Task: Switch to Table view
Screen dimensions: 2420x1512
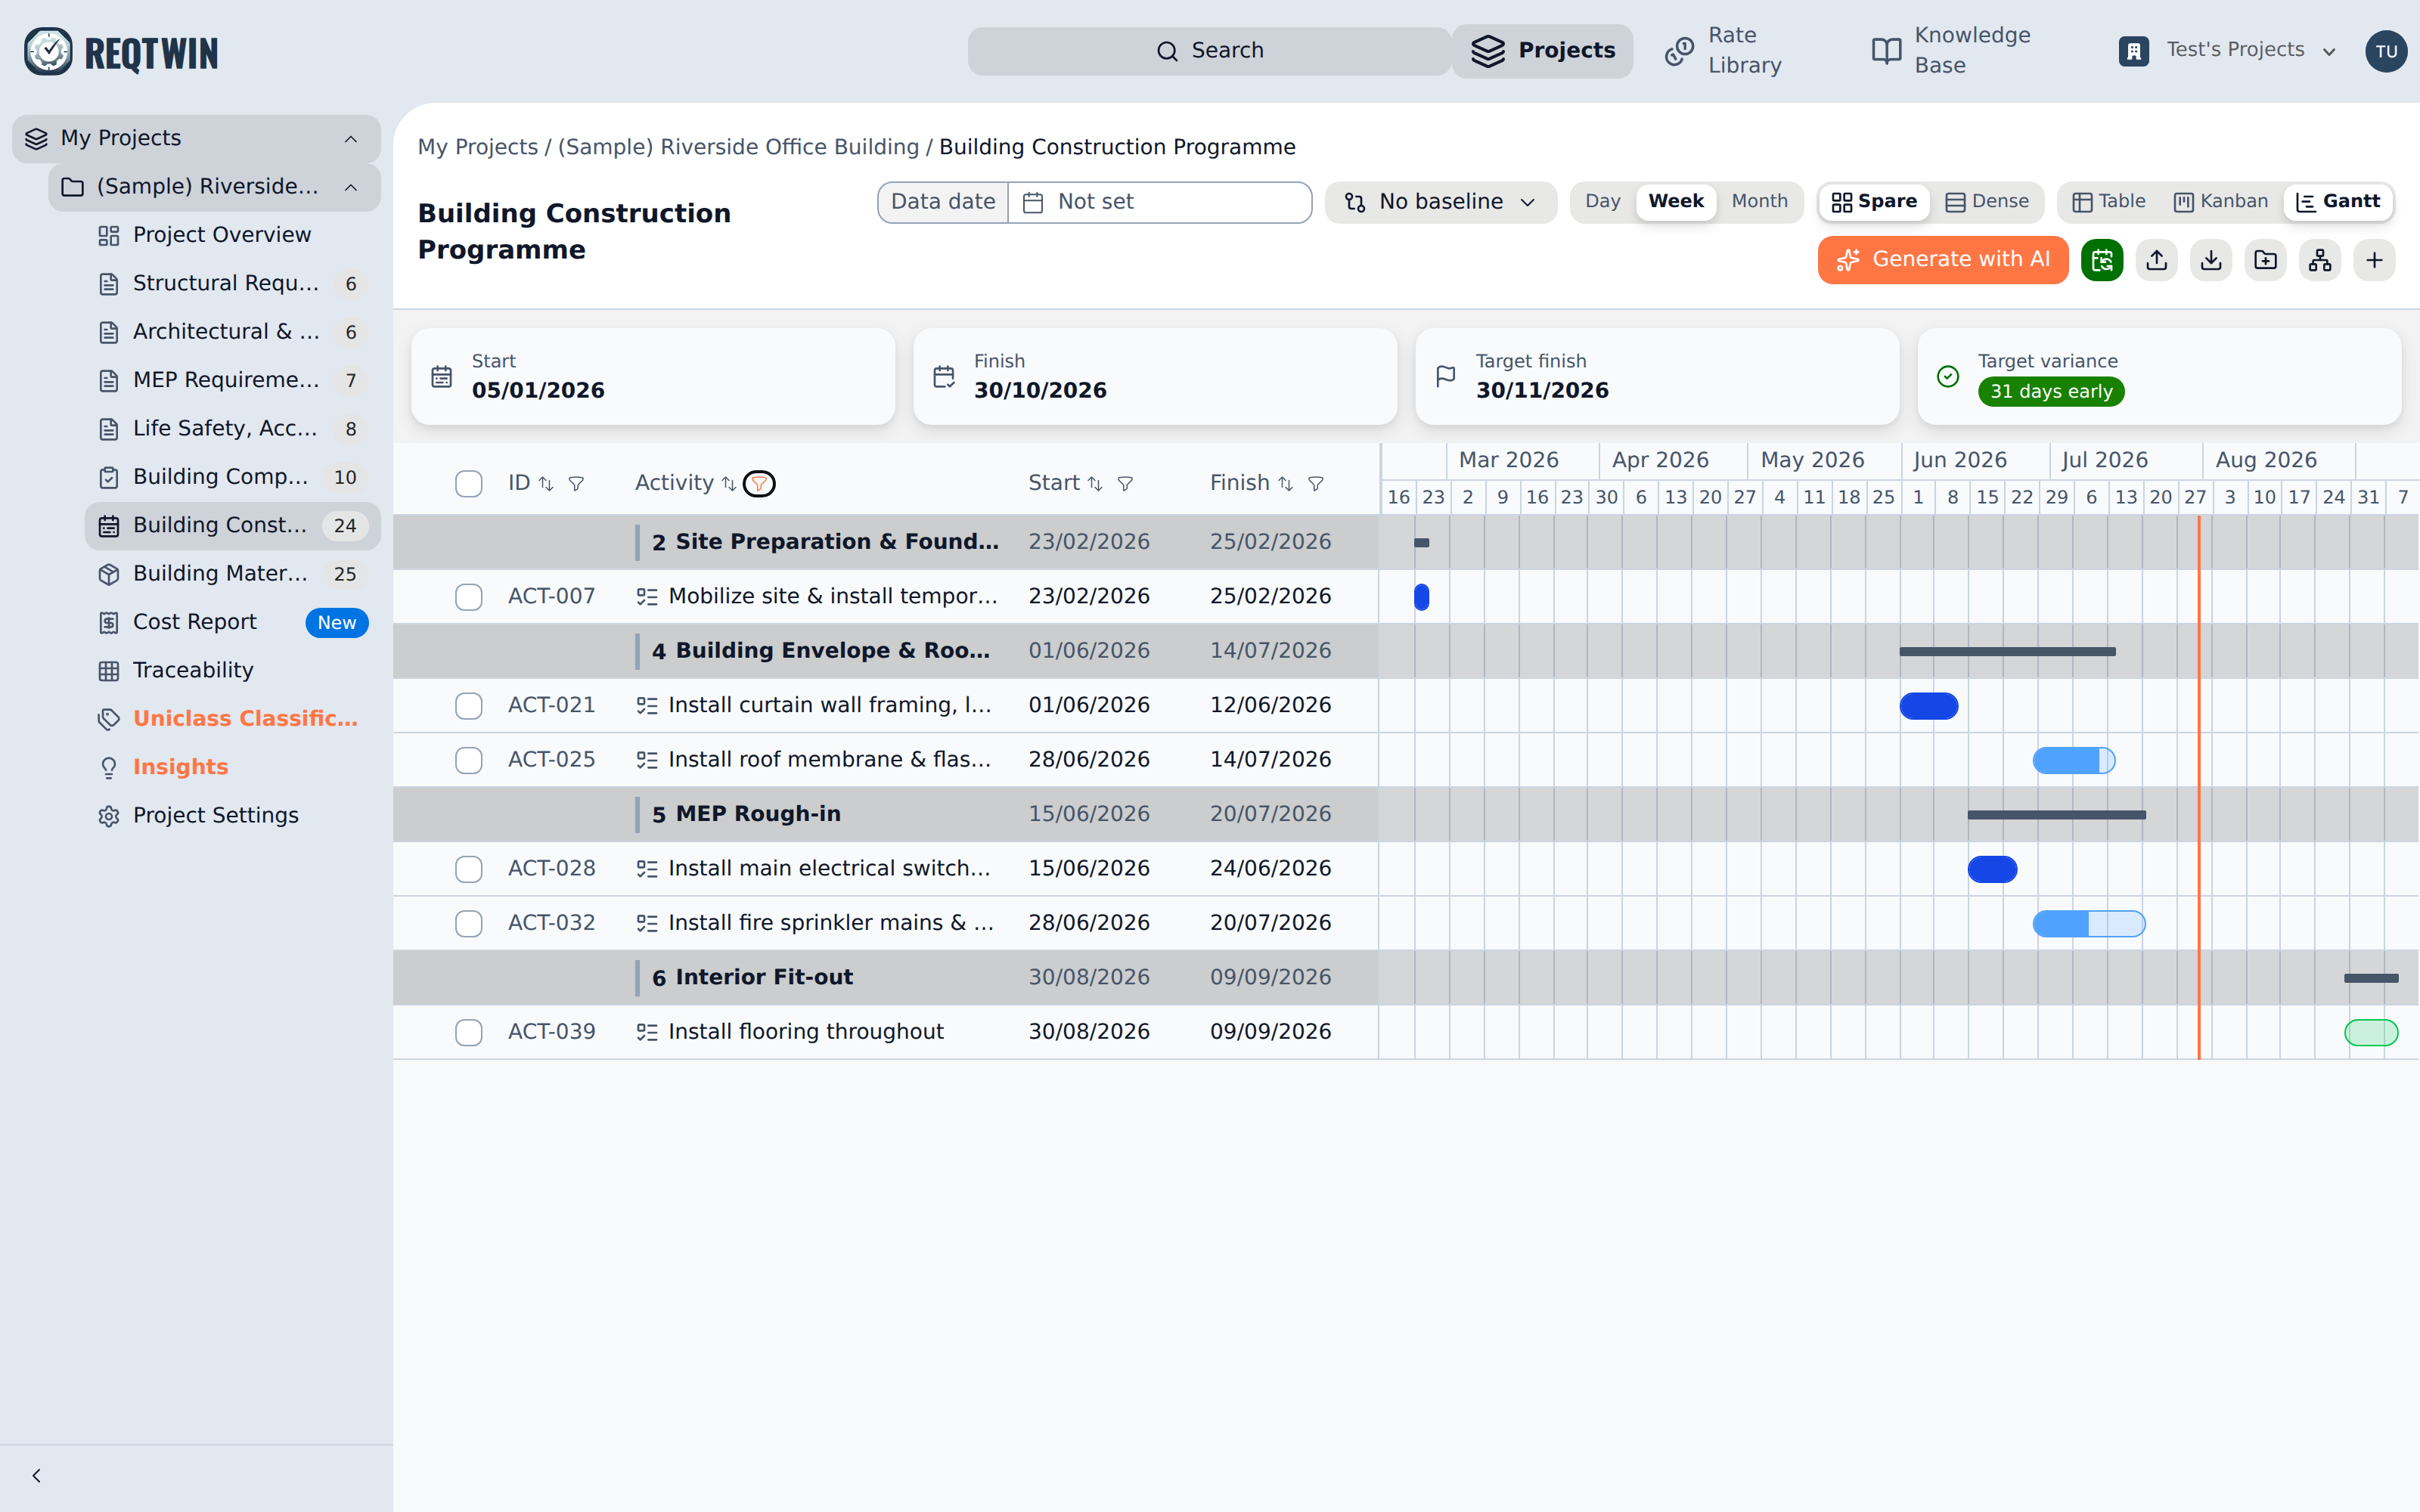Action: tap(2109, 202)
